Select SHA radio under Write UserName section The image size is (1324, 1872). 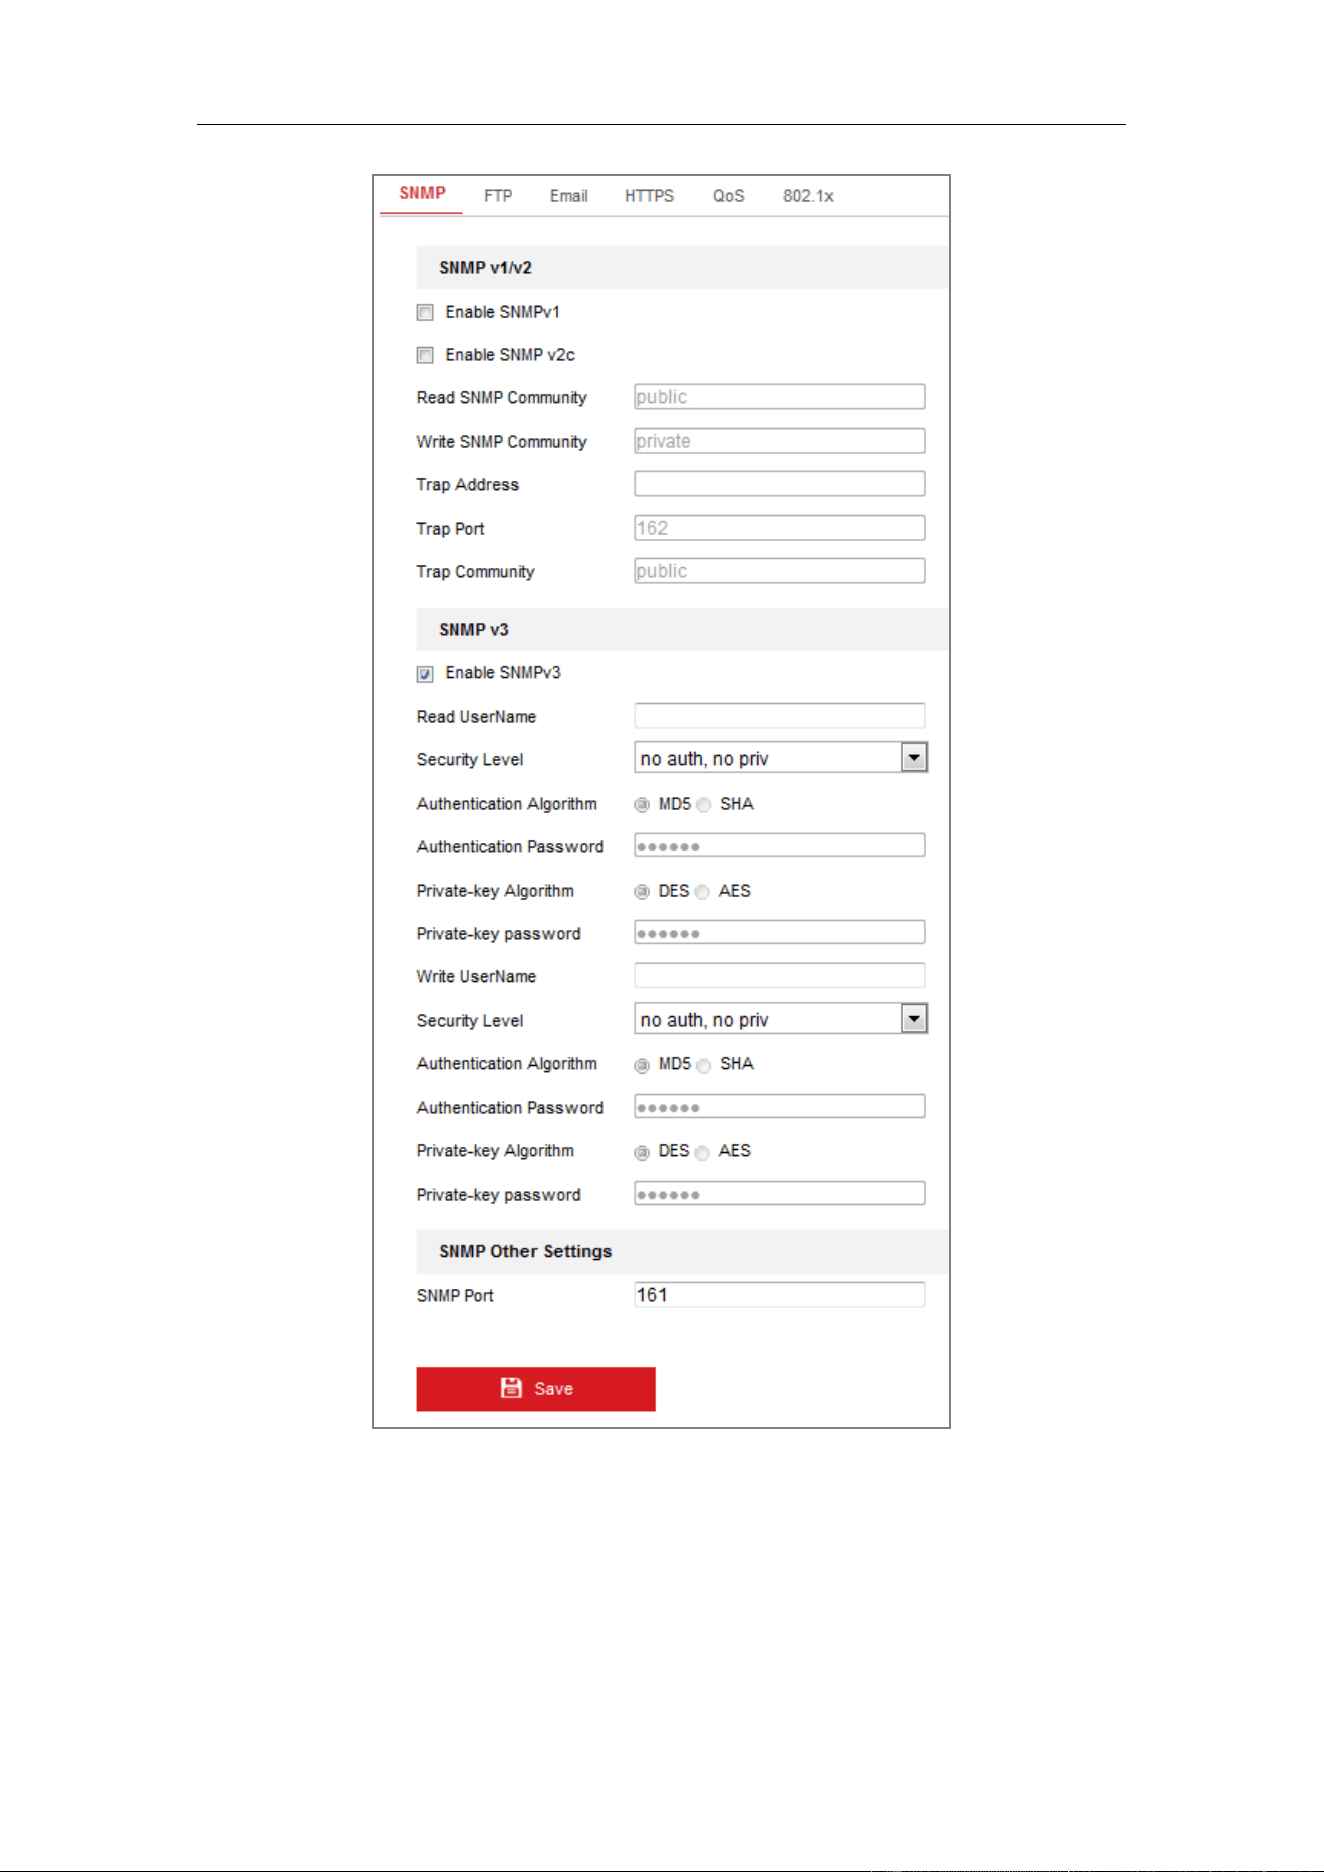[704, 1066]
